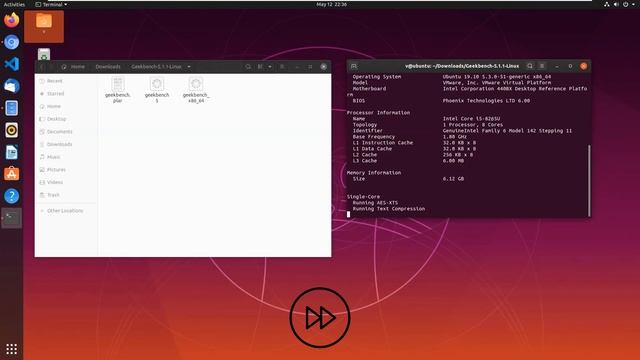640x360 pixels.
Task: Launch Chromium browser from the dock
Action: [x=11, y=42]
